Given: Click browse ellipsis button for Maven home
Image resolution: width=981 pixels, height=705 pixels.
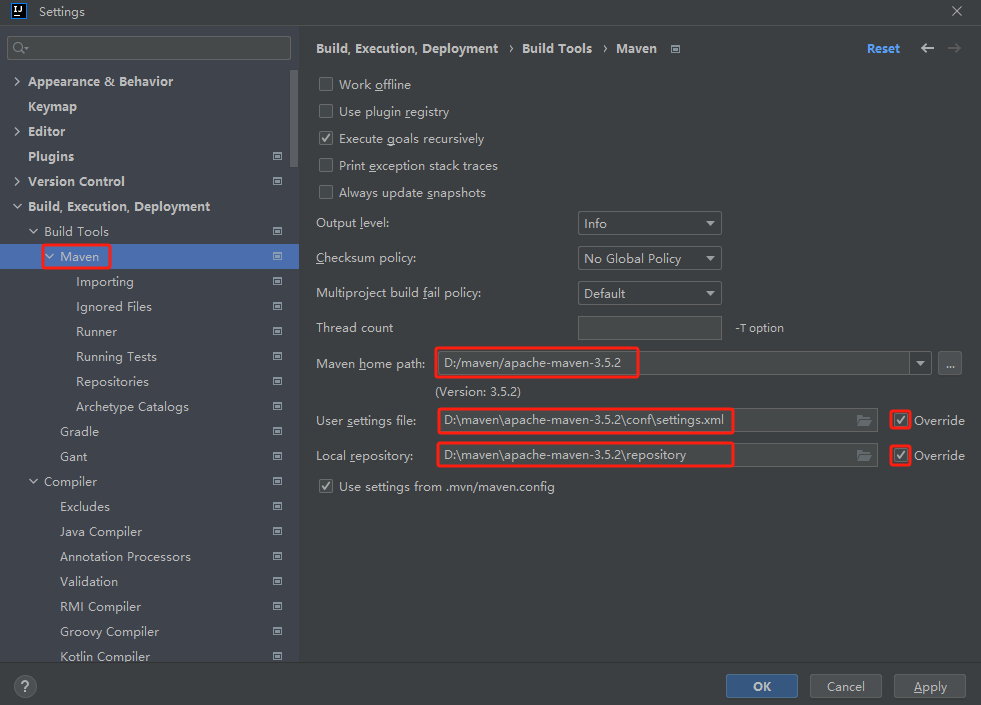Looking at the screenshot, I should tap(950, 363).
